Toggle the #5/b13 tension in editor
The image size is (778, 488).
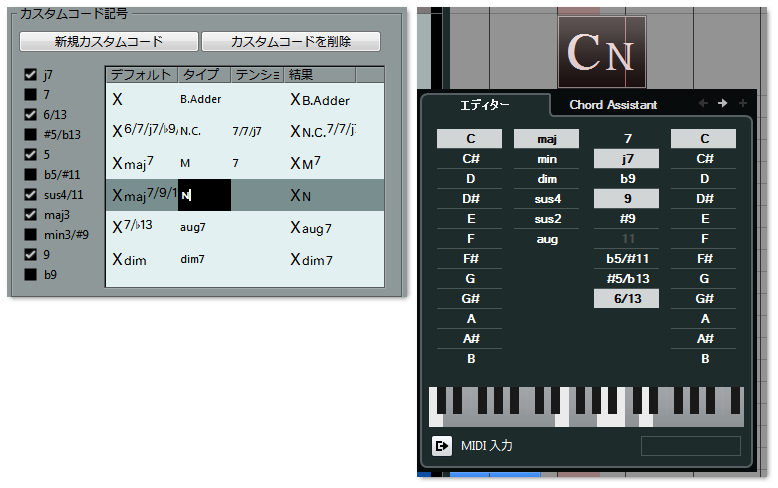tap(627, 279)
